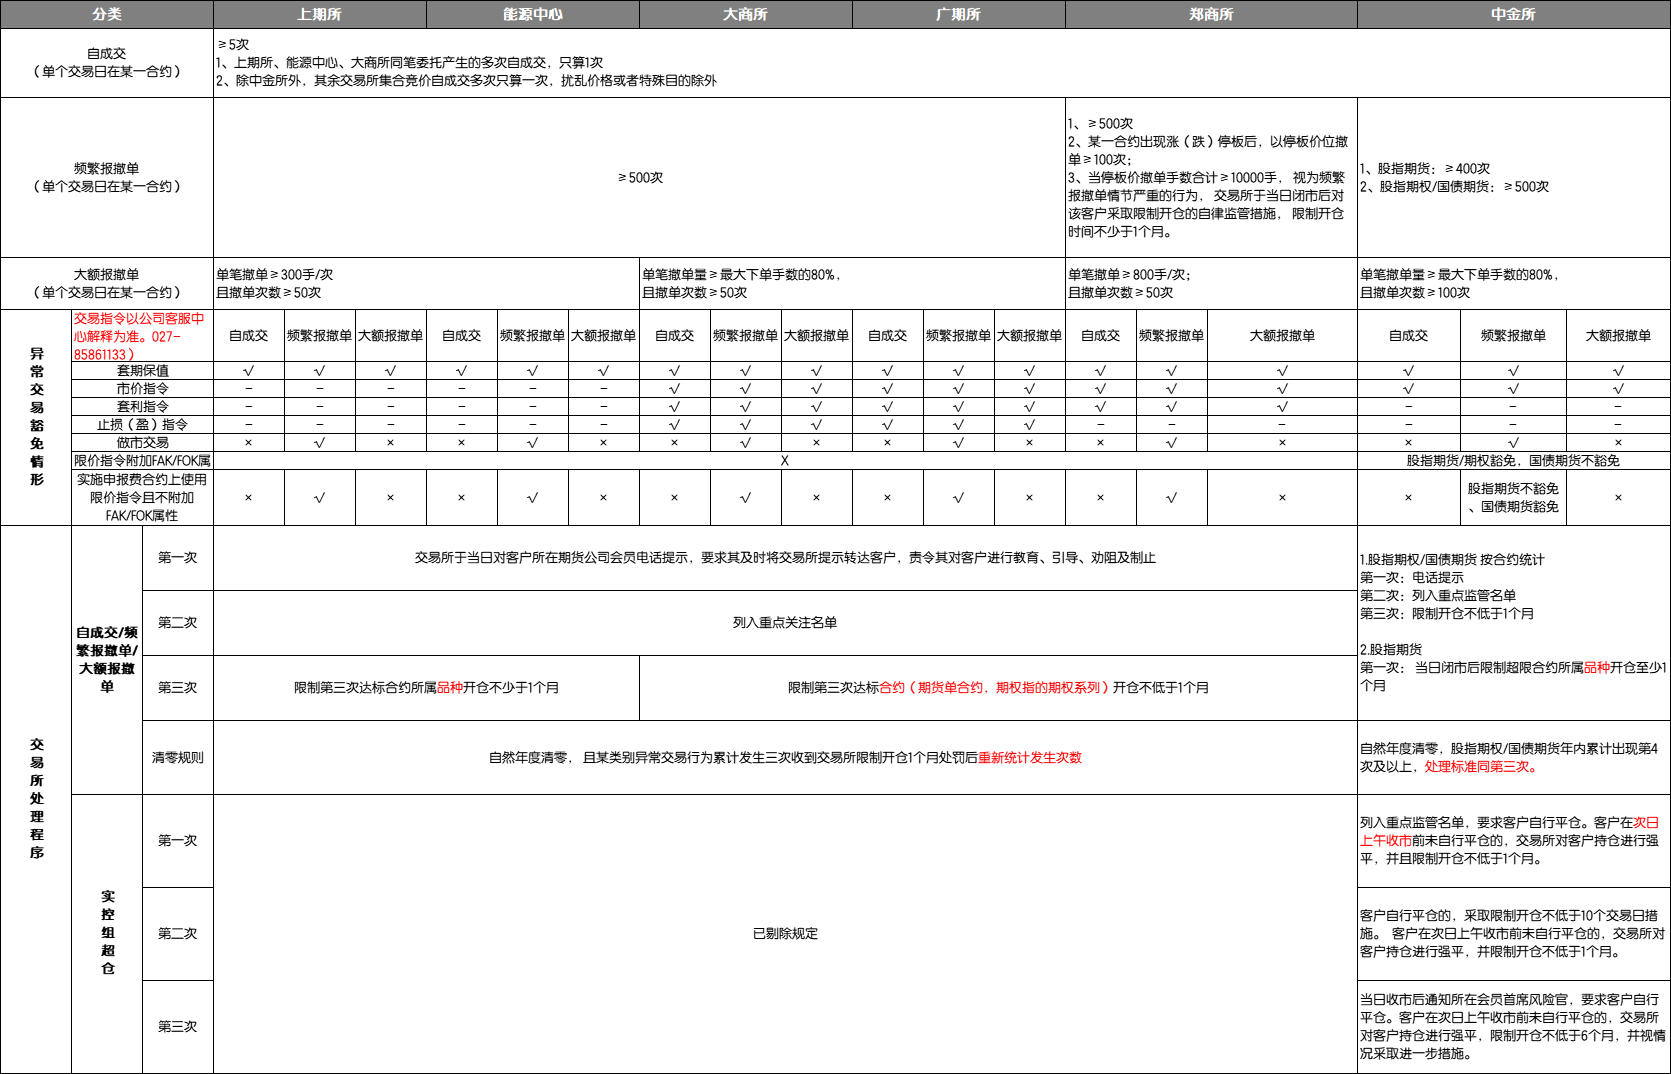The width and height of the screenshot is (1671, 1074).
Task: Click the 做市交易 row label
Action: tap(142, 443)
